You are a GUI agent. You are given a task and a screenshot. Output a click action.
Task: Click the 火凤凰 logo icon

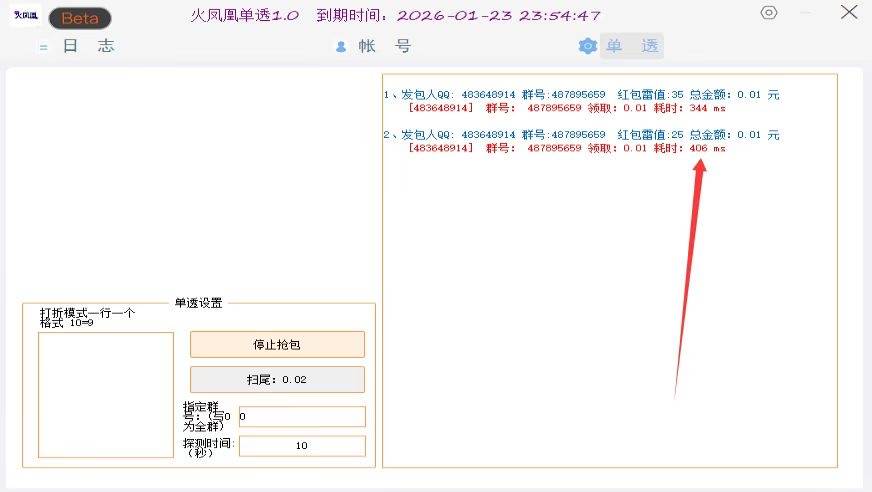point(26,16)
